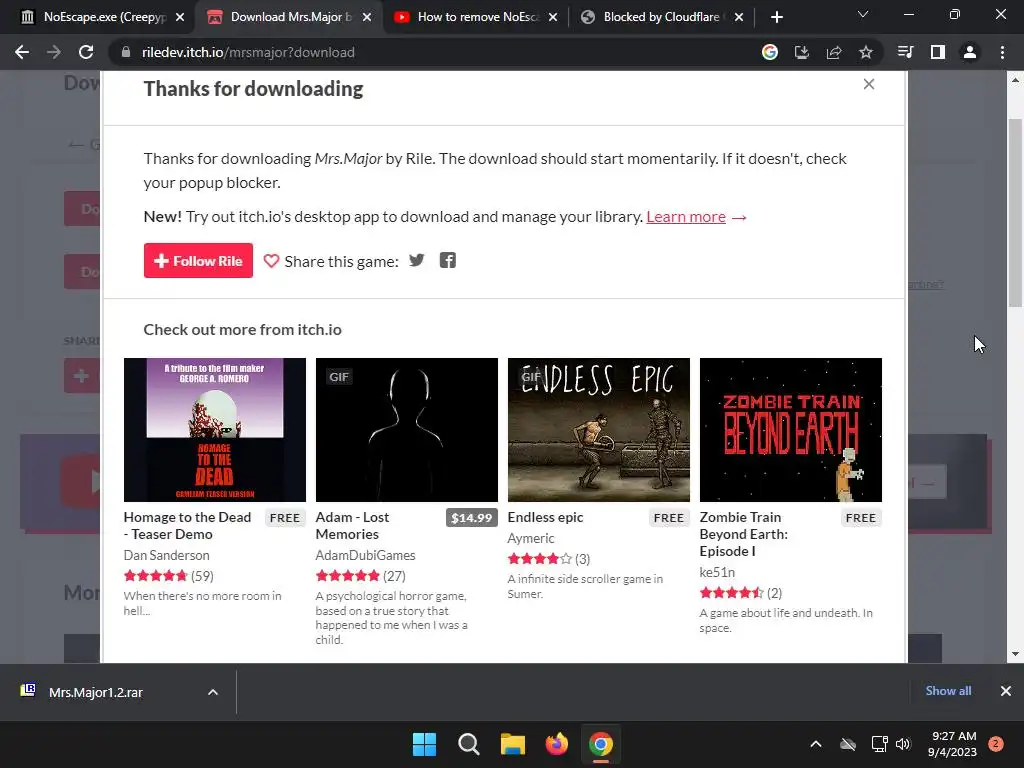The width and height of the screenshot is (1024, 768).
Task: Open Homage to the Dead title link
Action: click(187, 526)
